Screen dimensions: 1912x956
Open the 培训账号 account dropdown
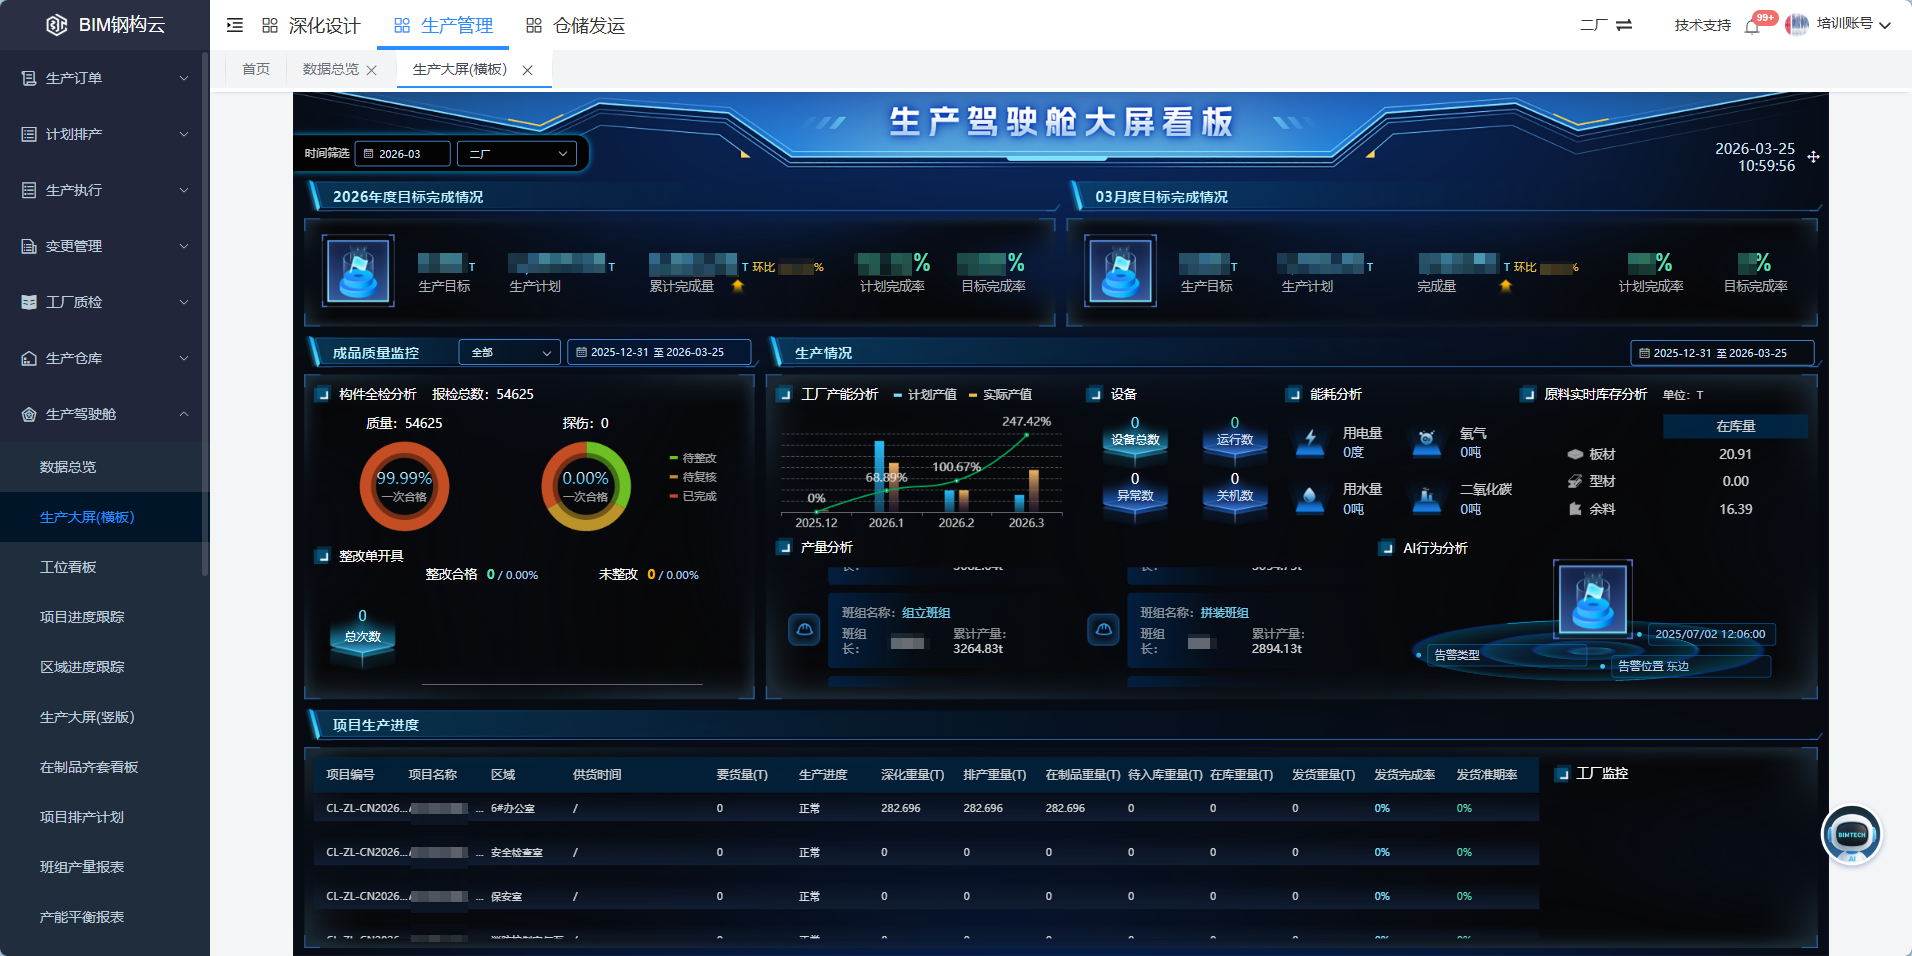click(x=1853, y=24)
